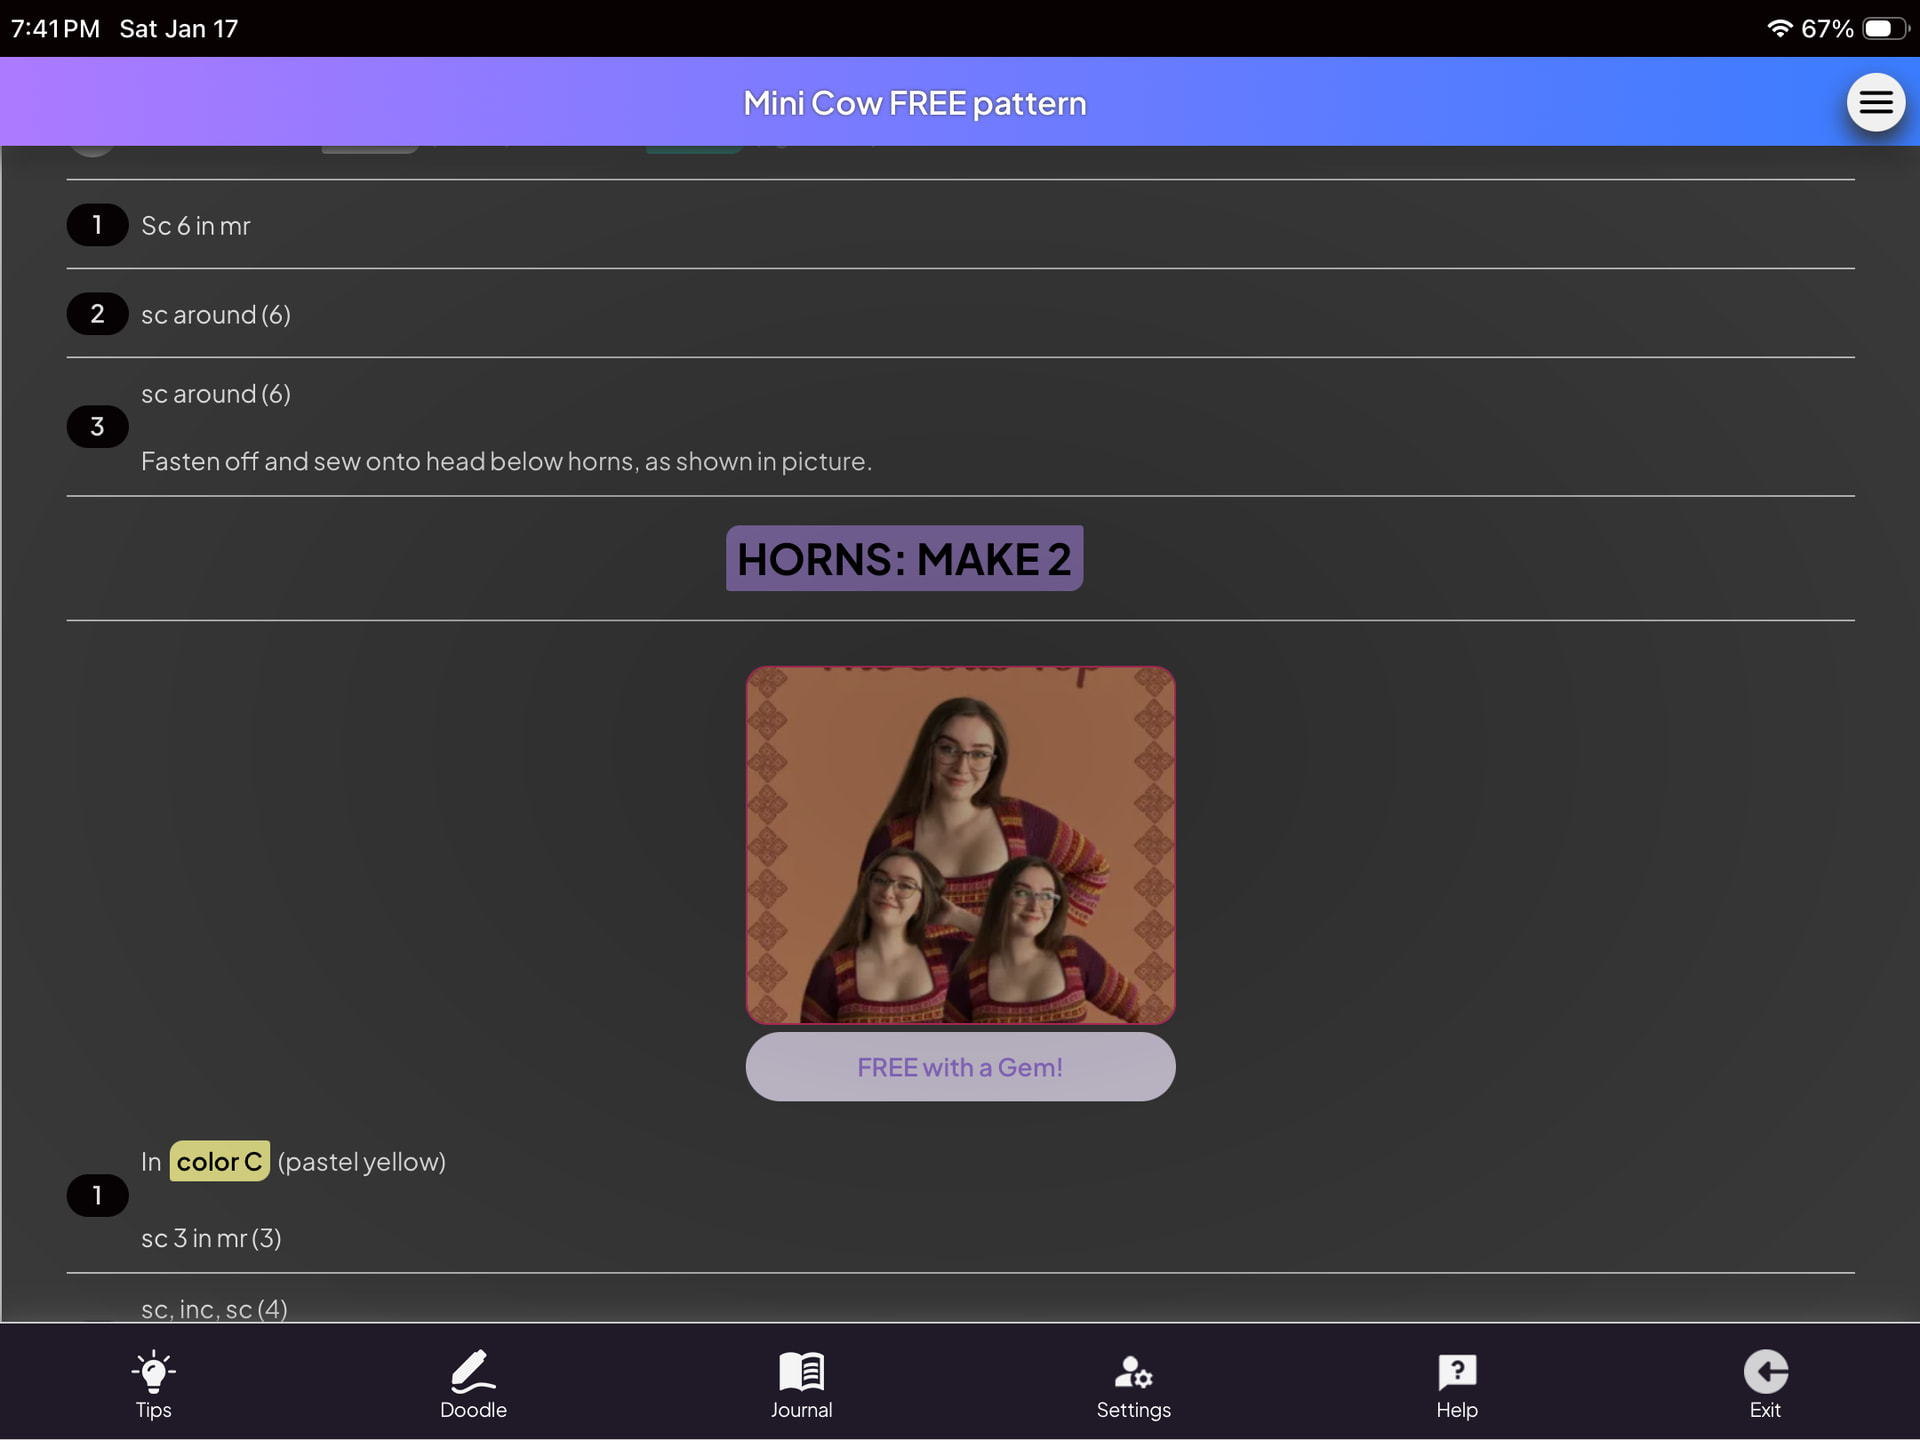The image size is (1920, 1440).
Task: Tap the battery indicator in status bar
Action: (1884, 28)
